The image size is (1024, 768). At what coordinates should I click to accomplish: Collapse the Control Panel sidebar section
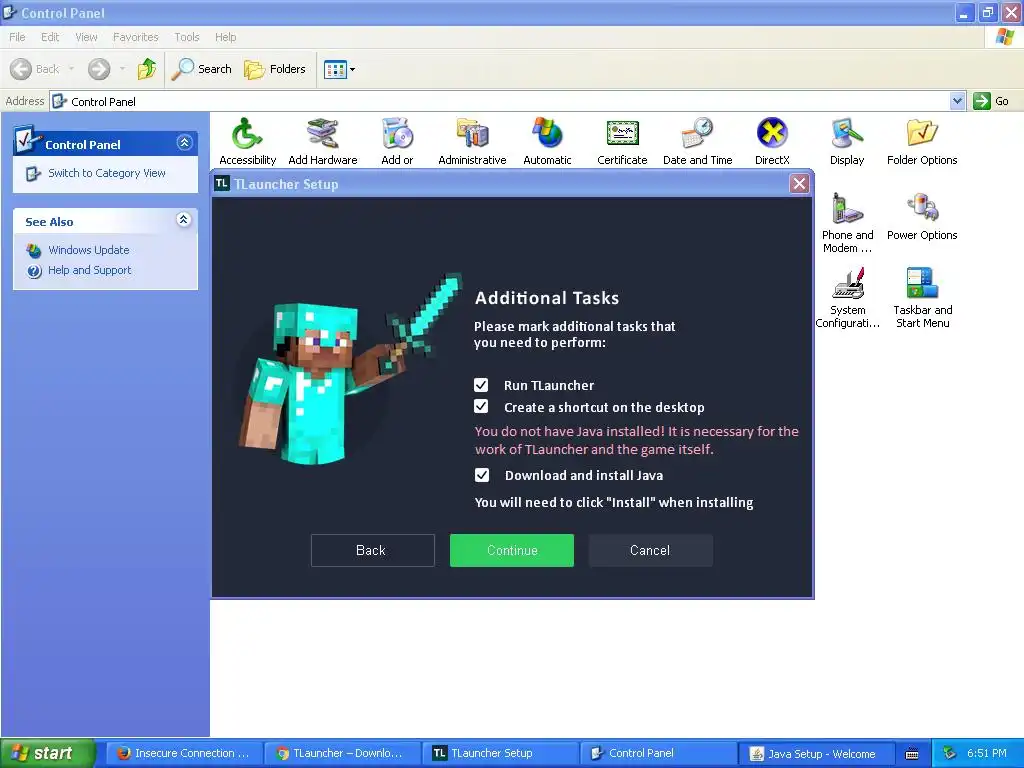pyautogui.click(x=184, y=142)
